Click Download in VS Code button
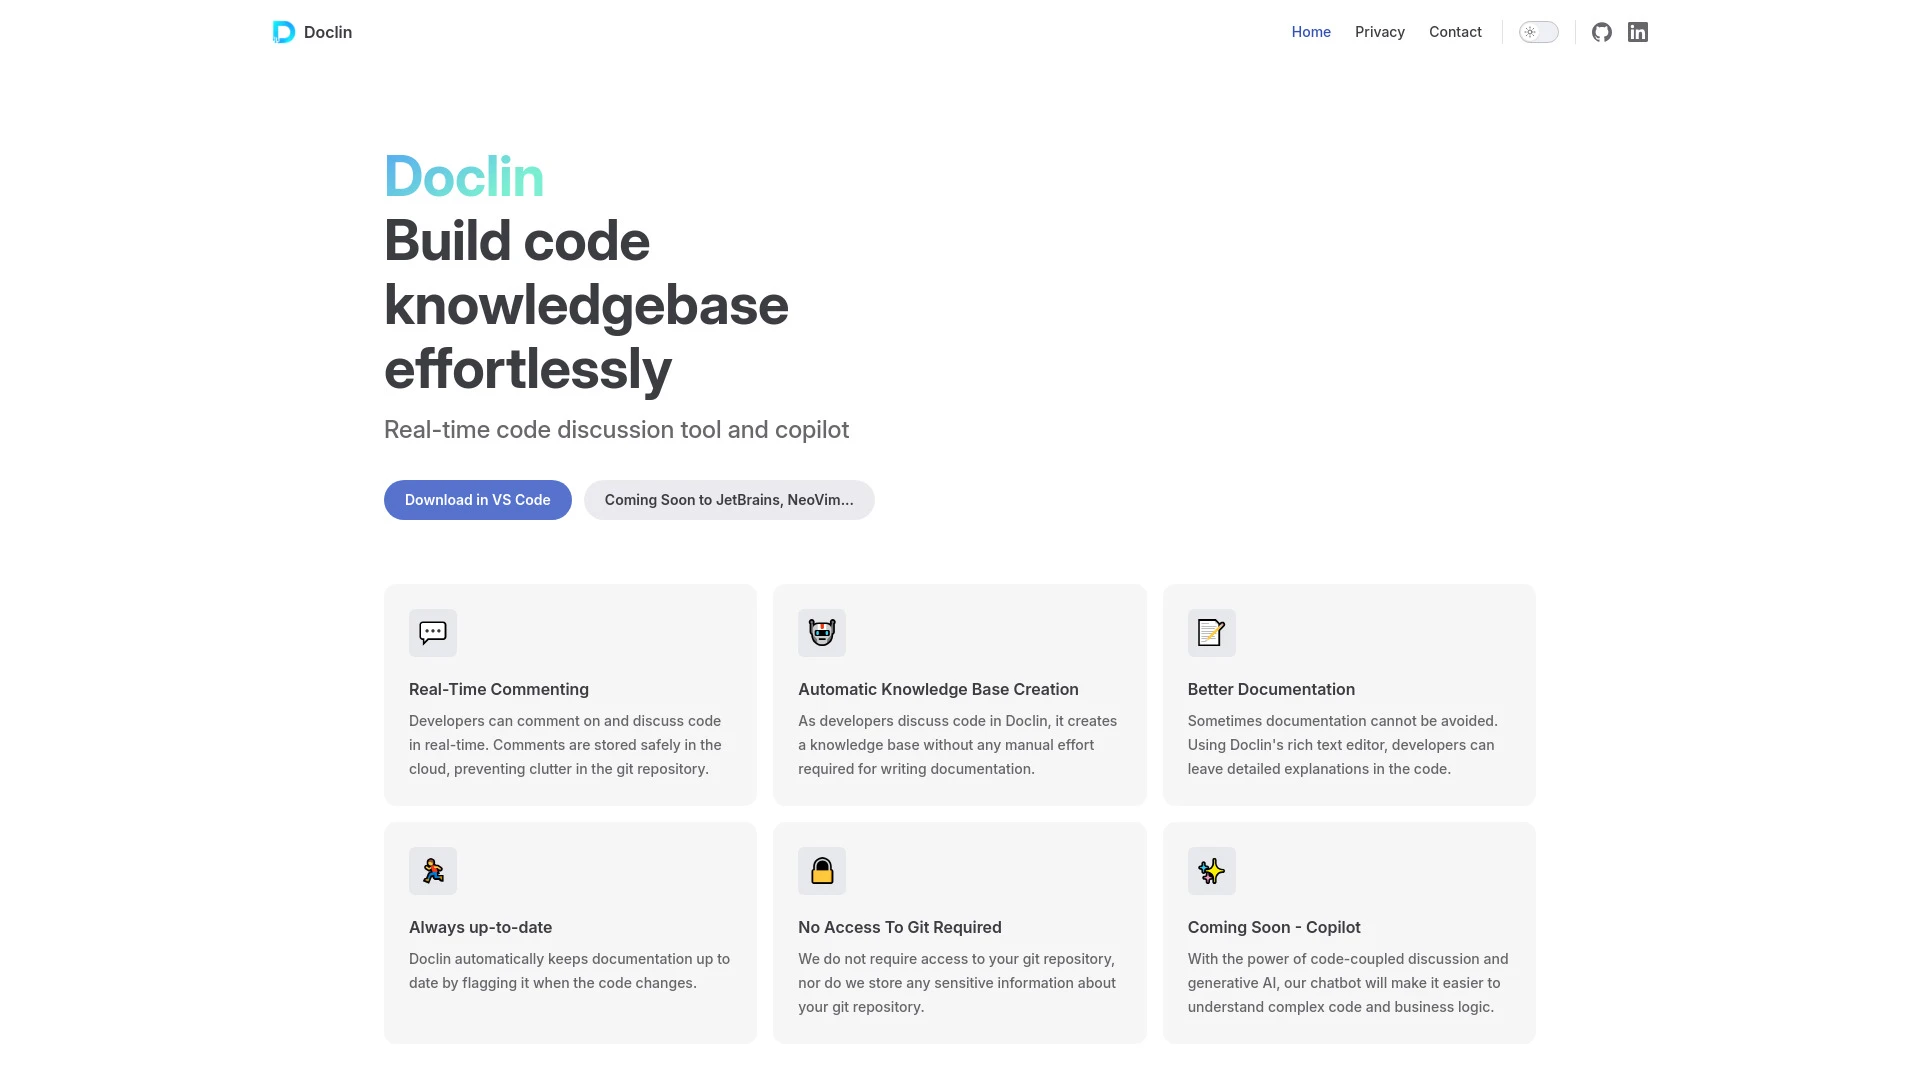Screen dimensions: 1920x1080 (x=477, y=498)
